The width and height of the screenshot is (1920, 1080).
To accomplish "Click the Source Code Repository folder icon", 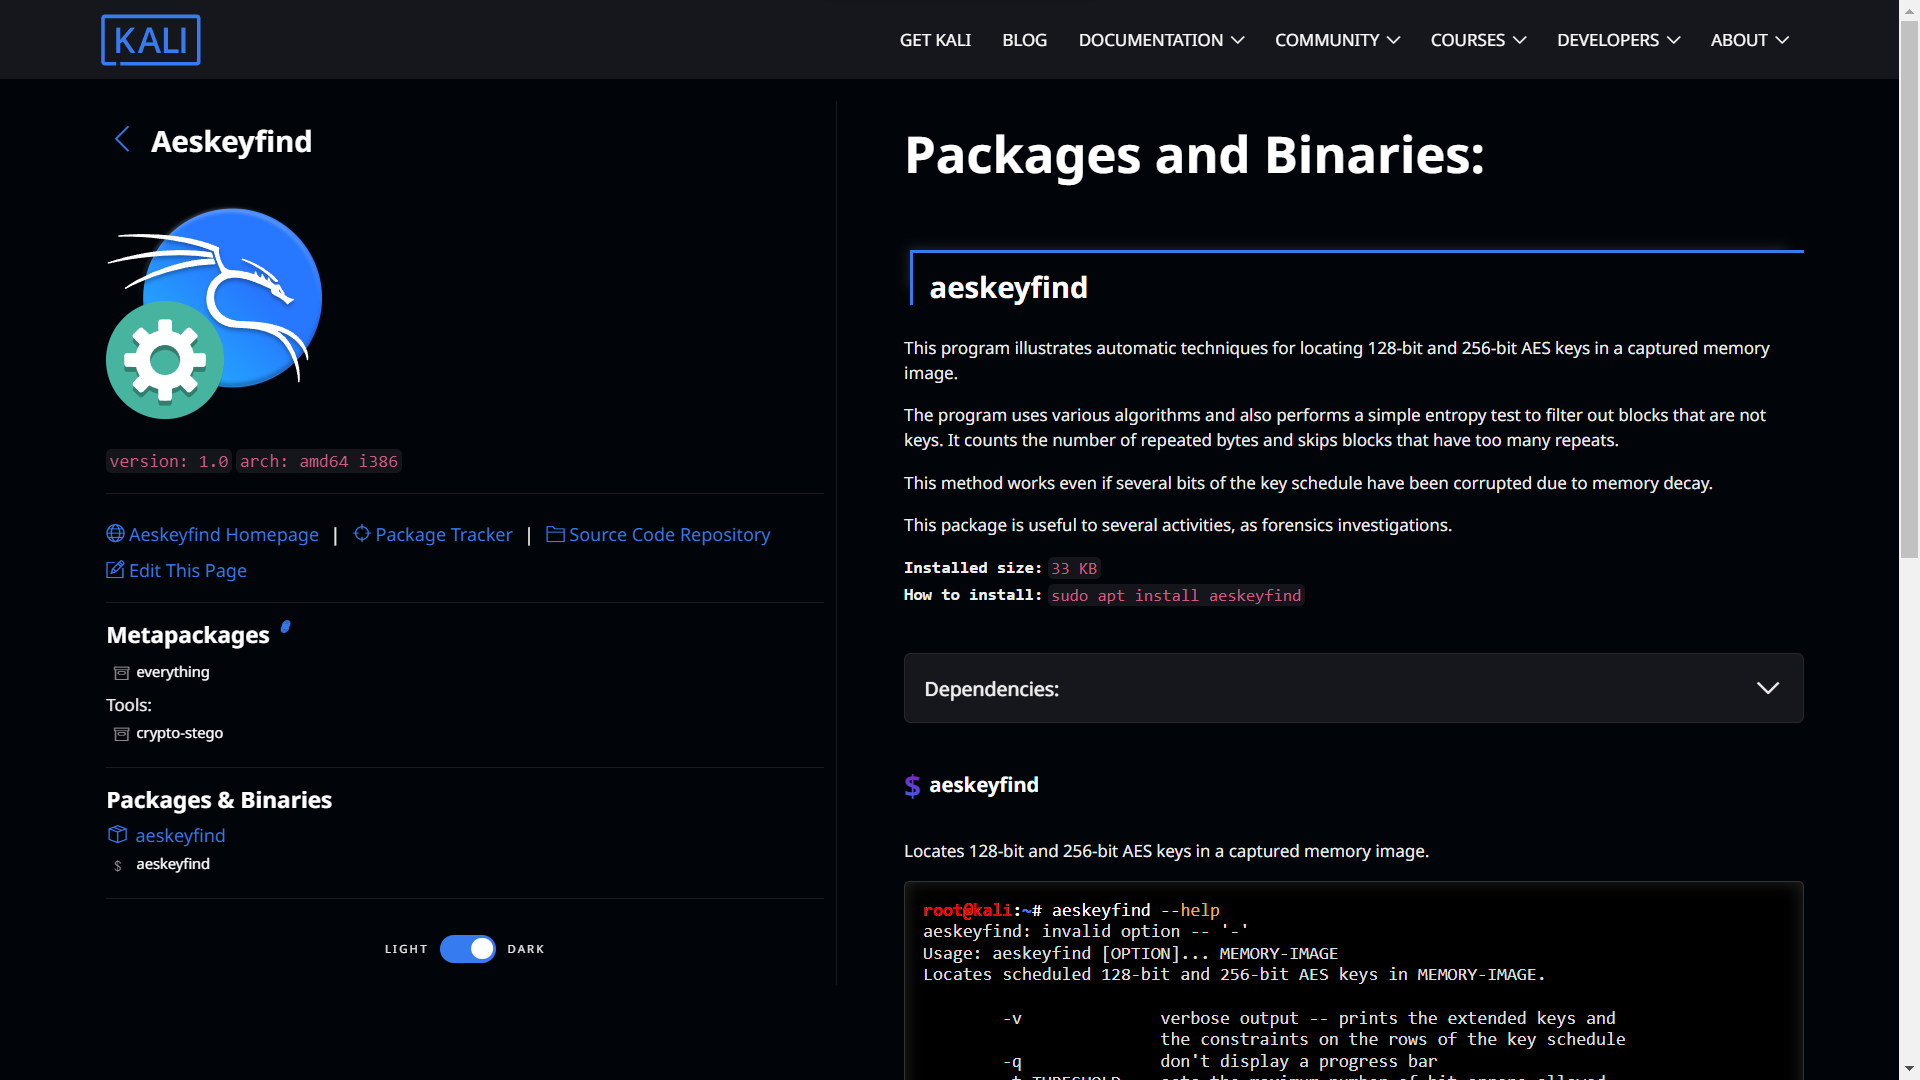I will pyautogui.click(x=555, y=534).
